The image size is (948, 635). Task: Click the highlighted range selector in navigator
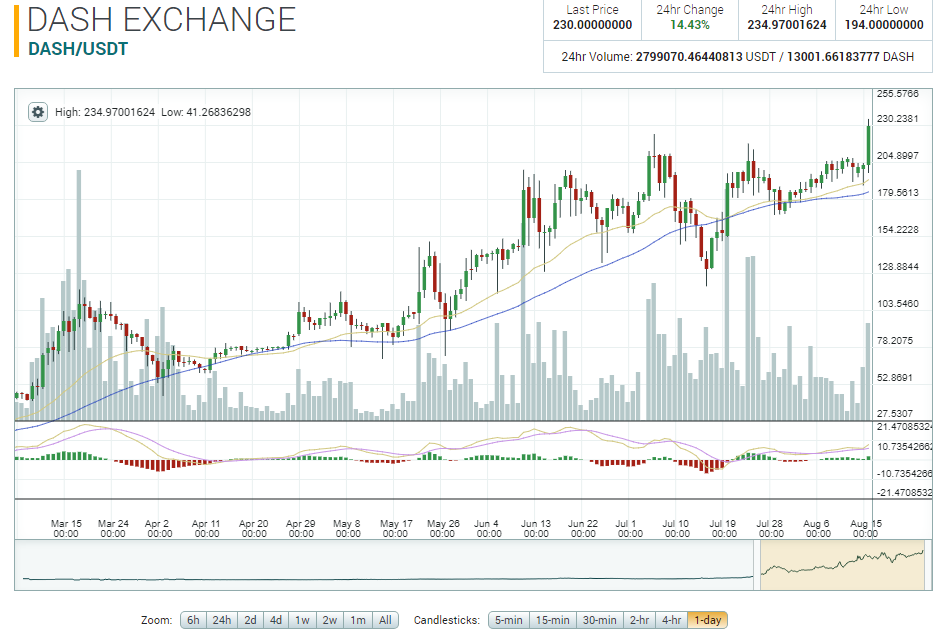[842, 565]
